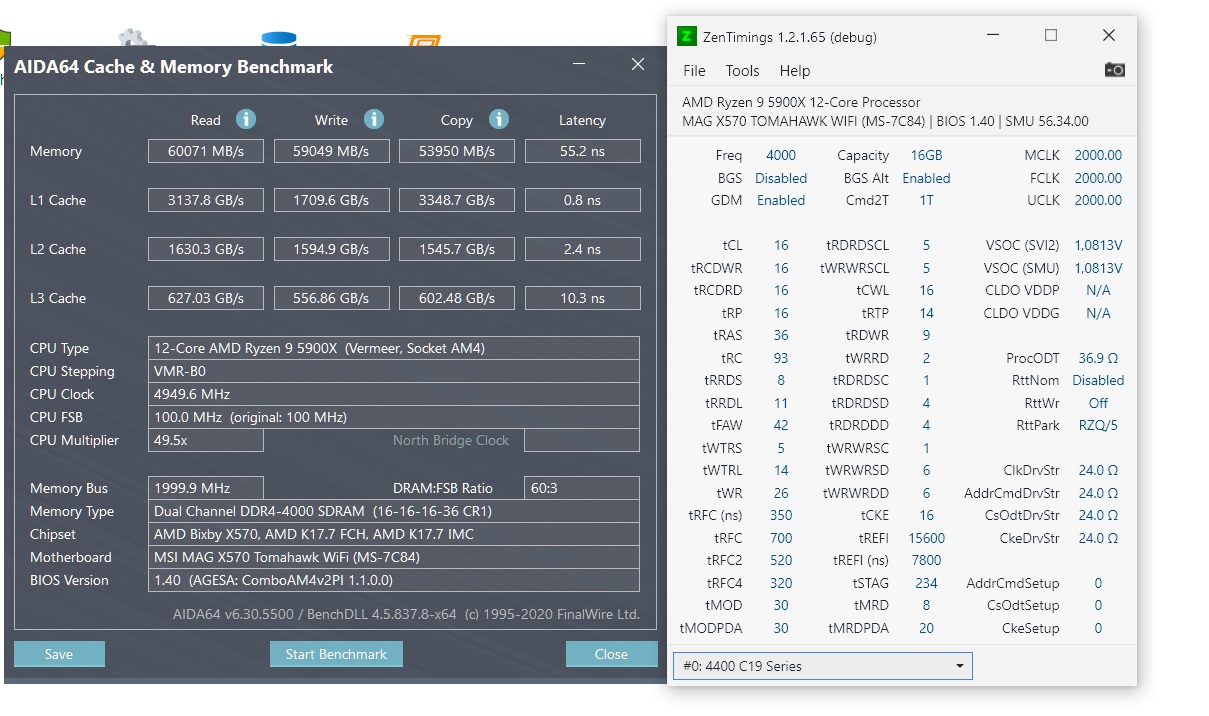Click Memory Bus value 1999.9 MHz
The width and height of the screenshot is (1209, 716).
(206, 488)
